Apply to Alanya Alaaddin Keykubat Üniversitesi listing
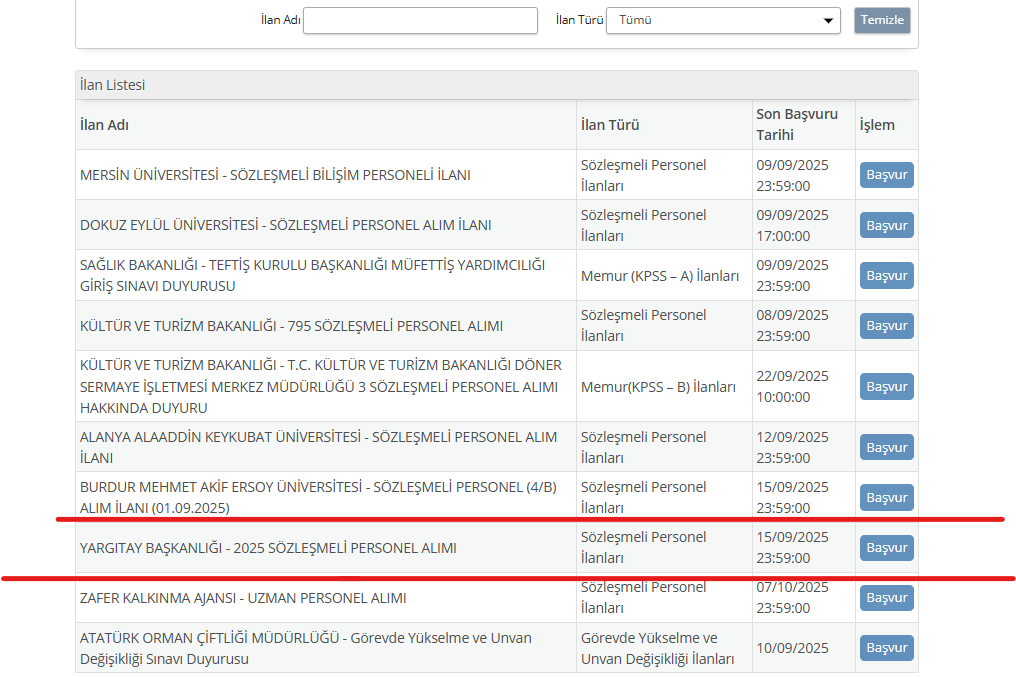Image resolution: width=1016 pixels, height=677 pixels. coord(886,448)
